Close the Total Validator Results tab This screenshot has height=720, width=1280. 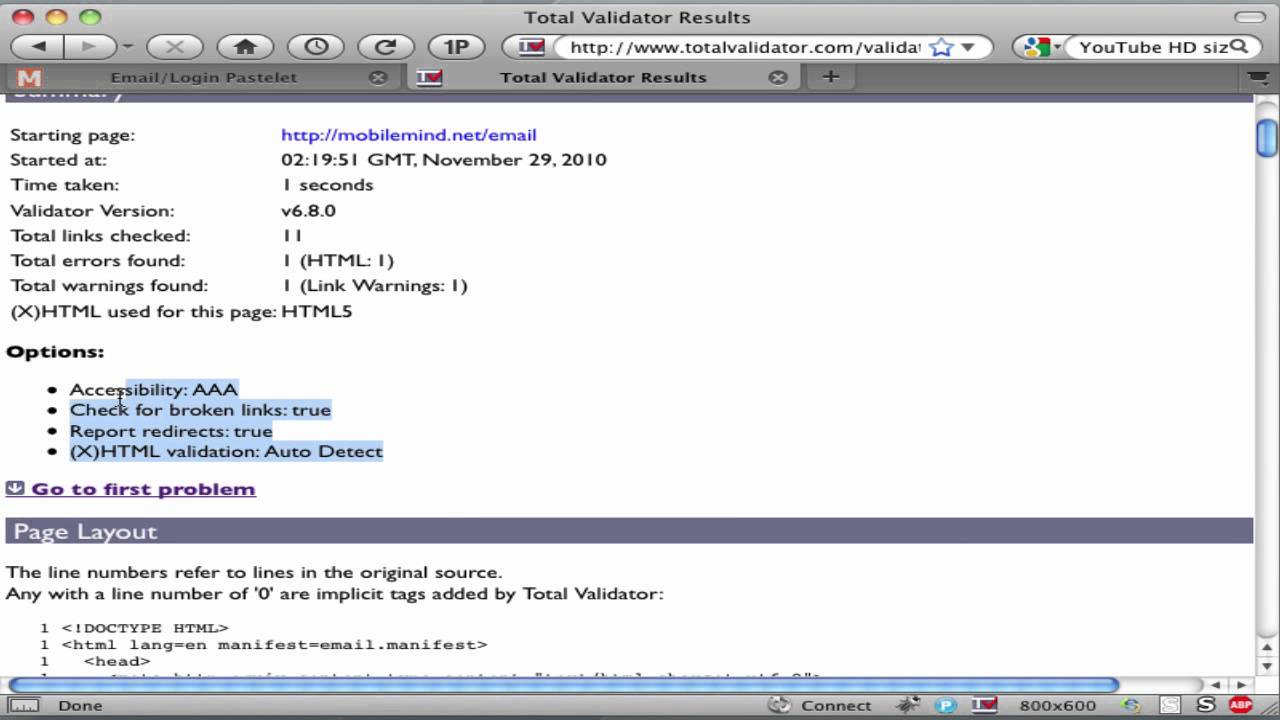pos(777,77)
